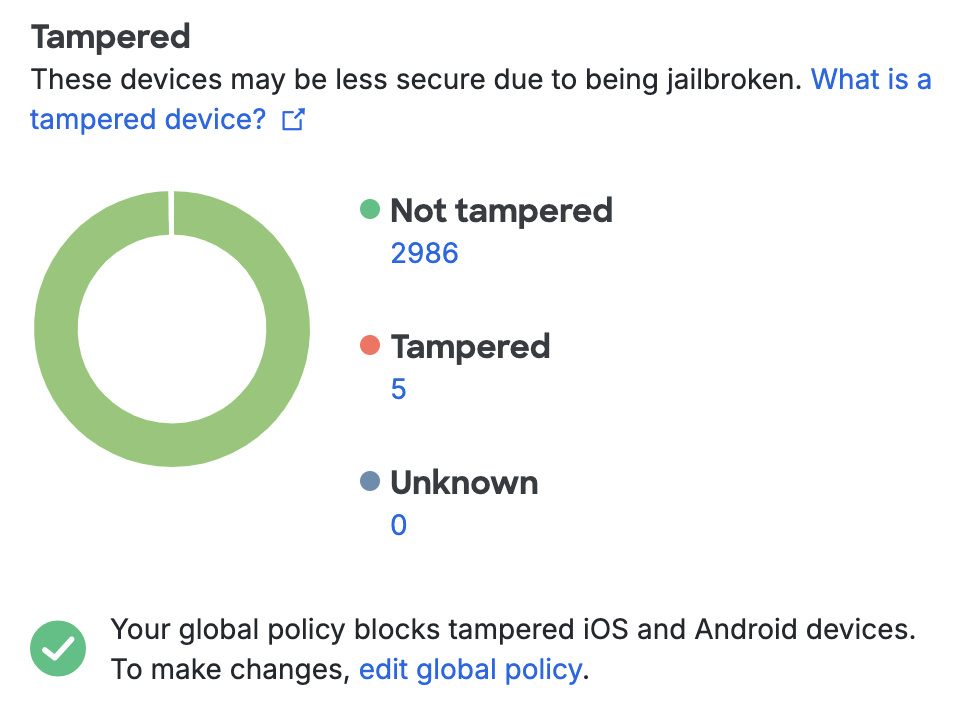Select the green Not tampered legend dot
Viewport: 960px width, 712px height.
[x=371, y=209]
